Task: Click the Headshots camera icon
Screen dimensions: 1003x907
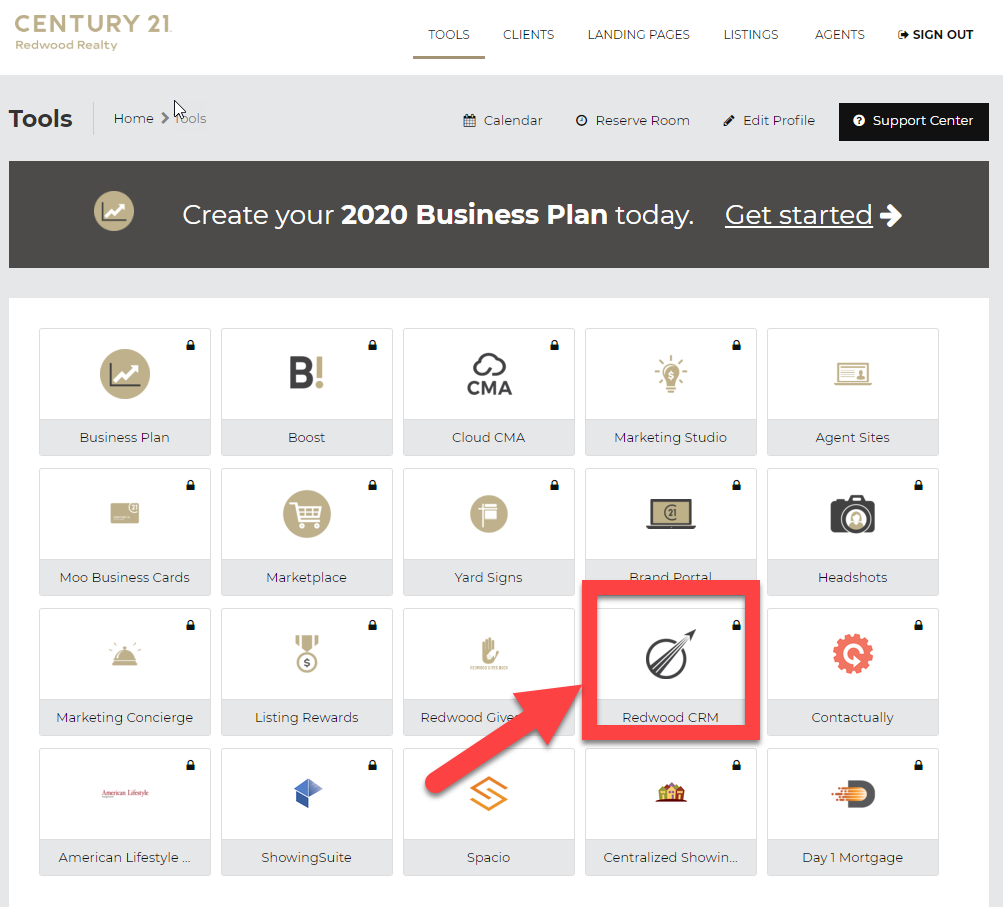Action: (853, 514)
